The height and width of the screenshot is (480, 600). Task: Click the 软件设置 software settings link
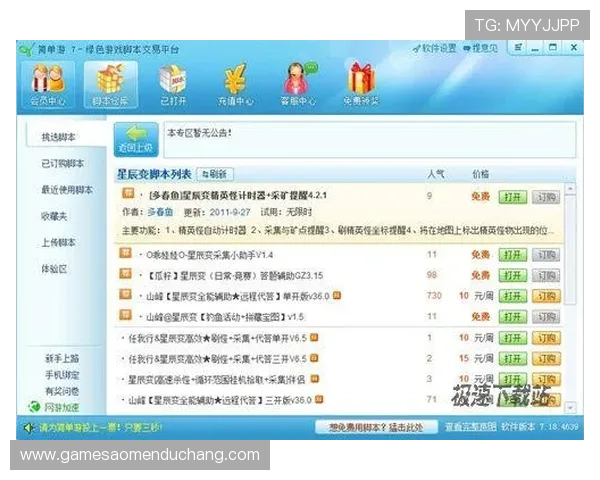coord(435,49)
